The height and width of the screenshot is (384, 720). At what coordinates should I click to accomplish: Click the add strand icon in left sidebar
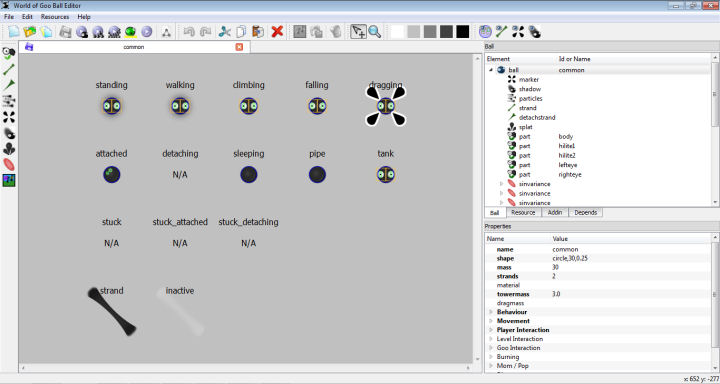point(9,70)
